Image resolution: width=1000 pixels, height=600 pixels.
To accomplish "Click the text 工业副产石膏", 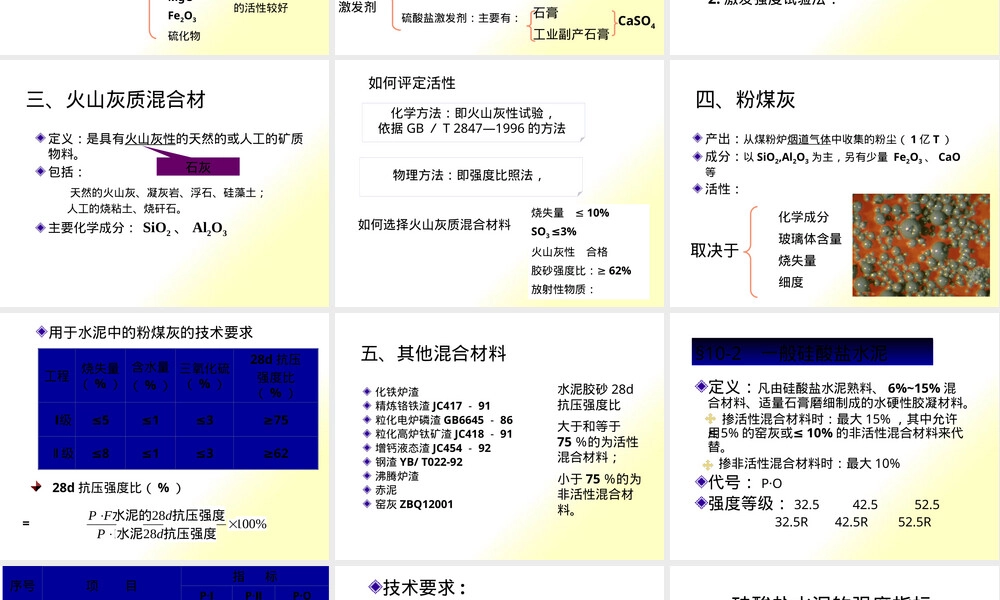I will click(x=571, y=34).
